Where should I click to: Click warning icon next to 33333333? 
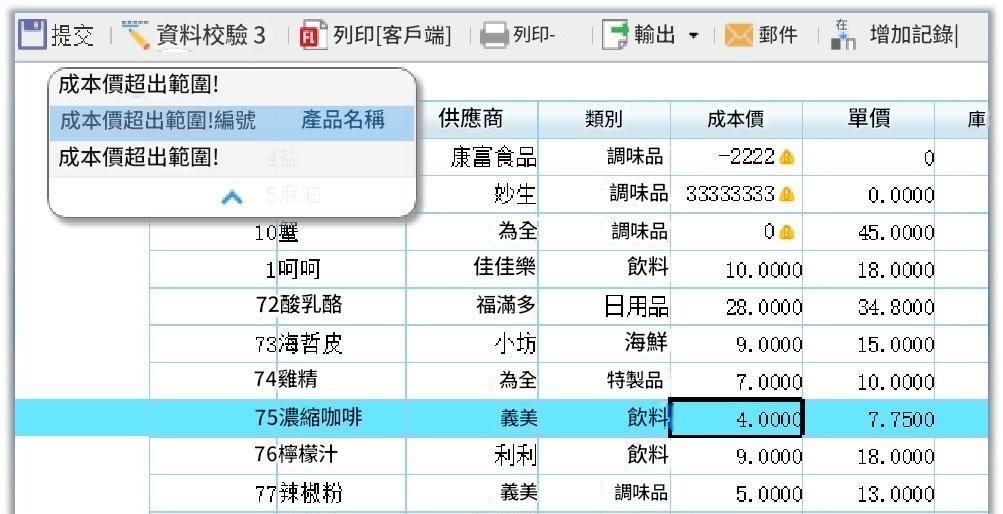coord(787,194)
